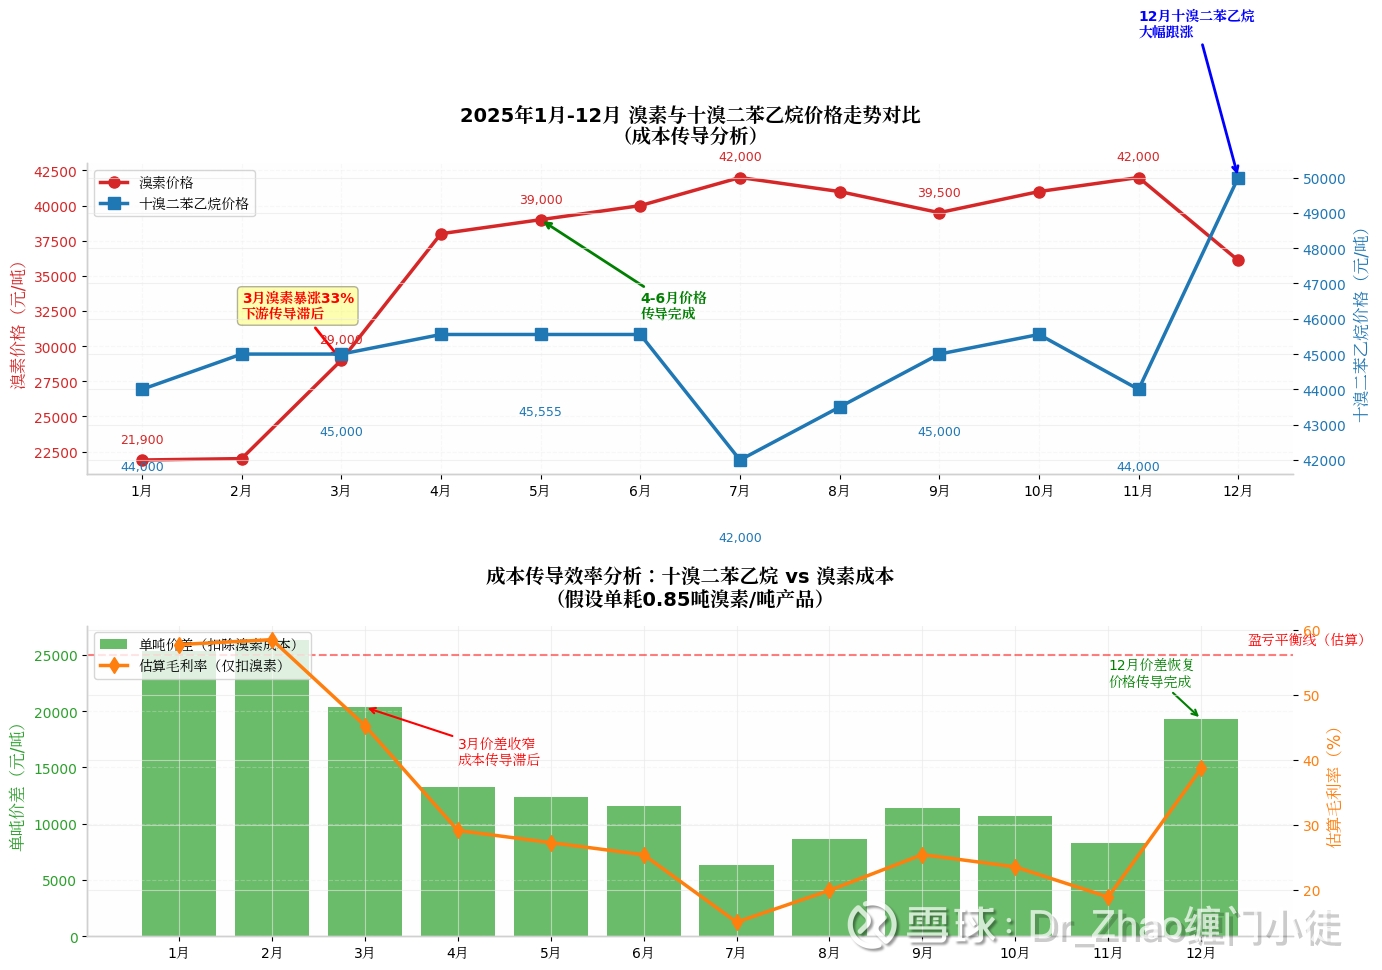Select the December green bar in lower chart
Screen dimensions: 1382x970
point(1201,828)
